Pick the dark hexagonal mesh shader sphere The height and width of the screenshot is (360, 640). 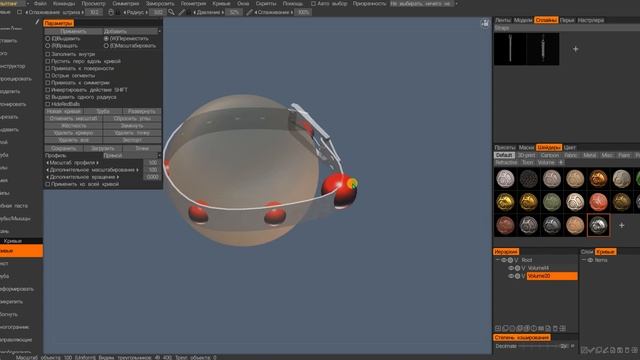529,178
